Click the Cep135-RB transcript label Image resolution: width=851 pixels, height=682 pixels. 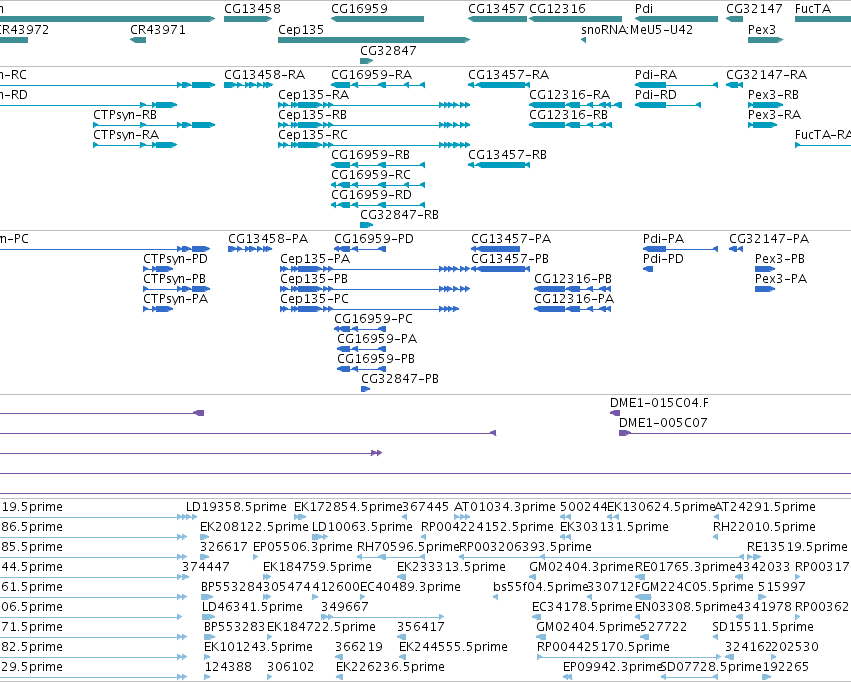[312, 114]
